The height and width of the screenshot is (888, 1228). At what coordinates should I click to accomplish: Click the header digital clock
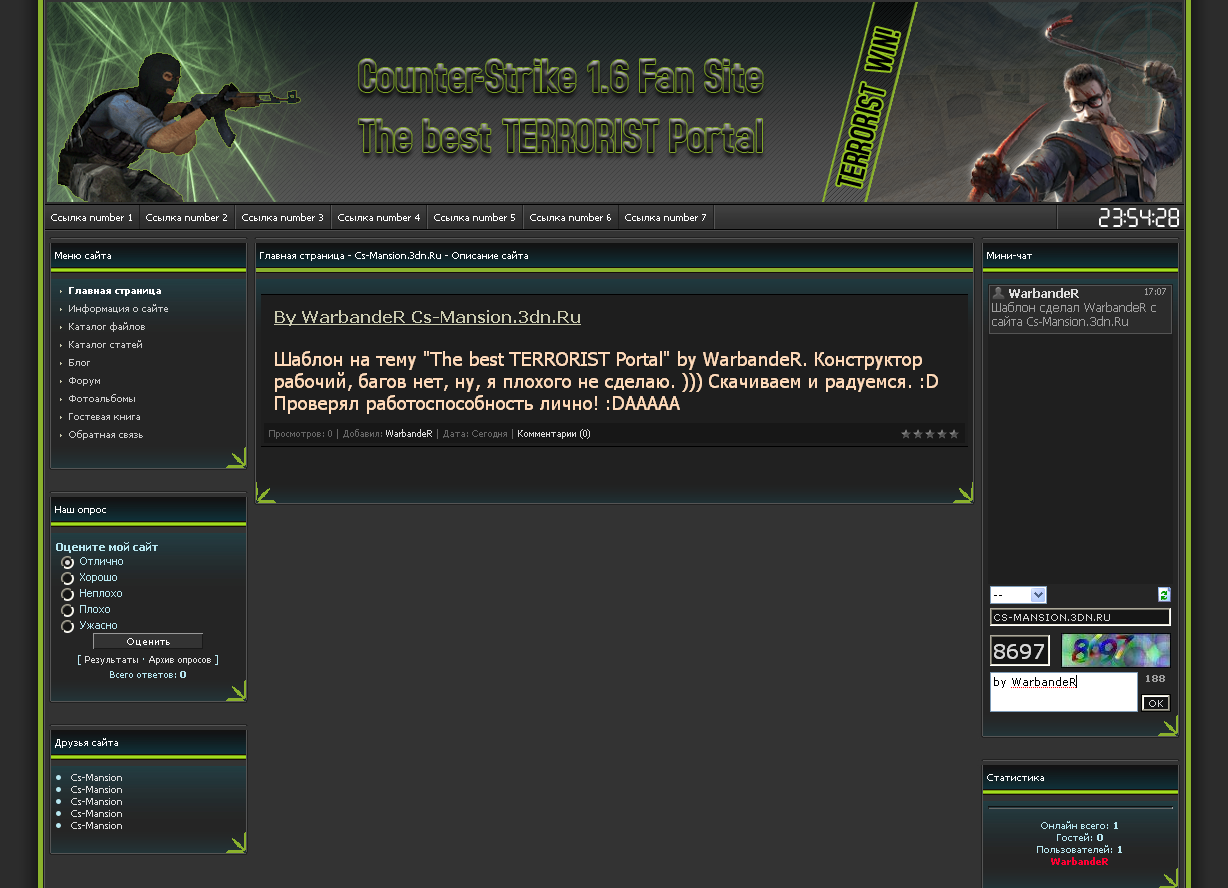click(1139, 217)
